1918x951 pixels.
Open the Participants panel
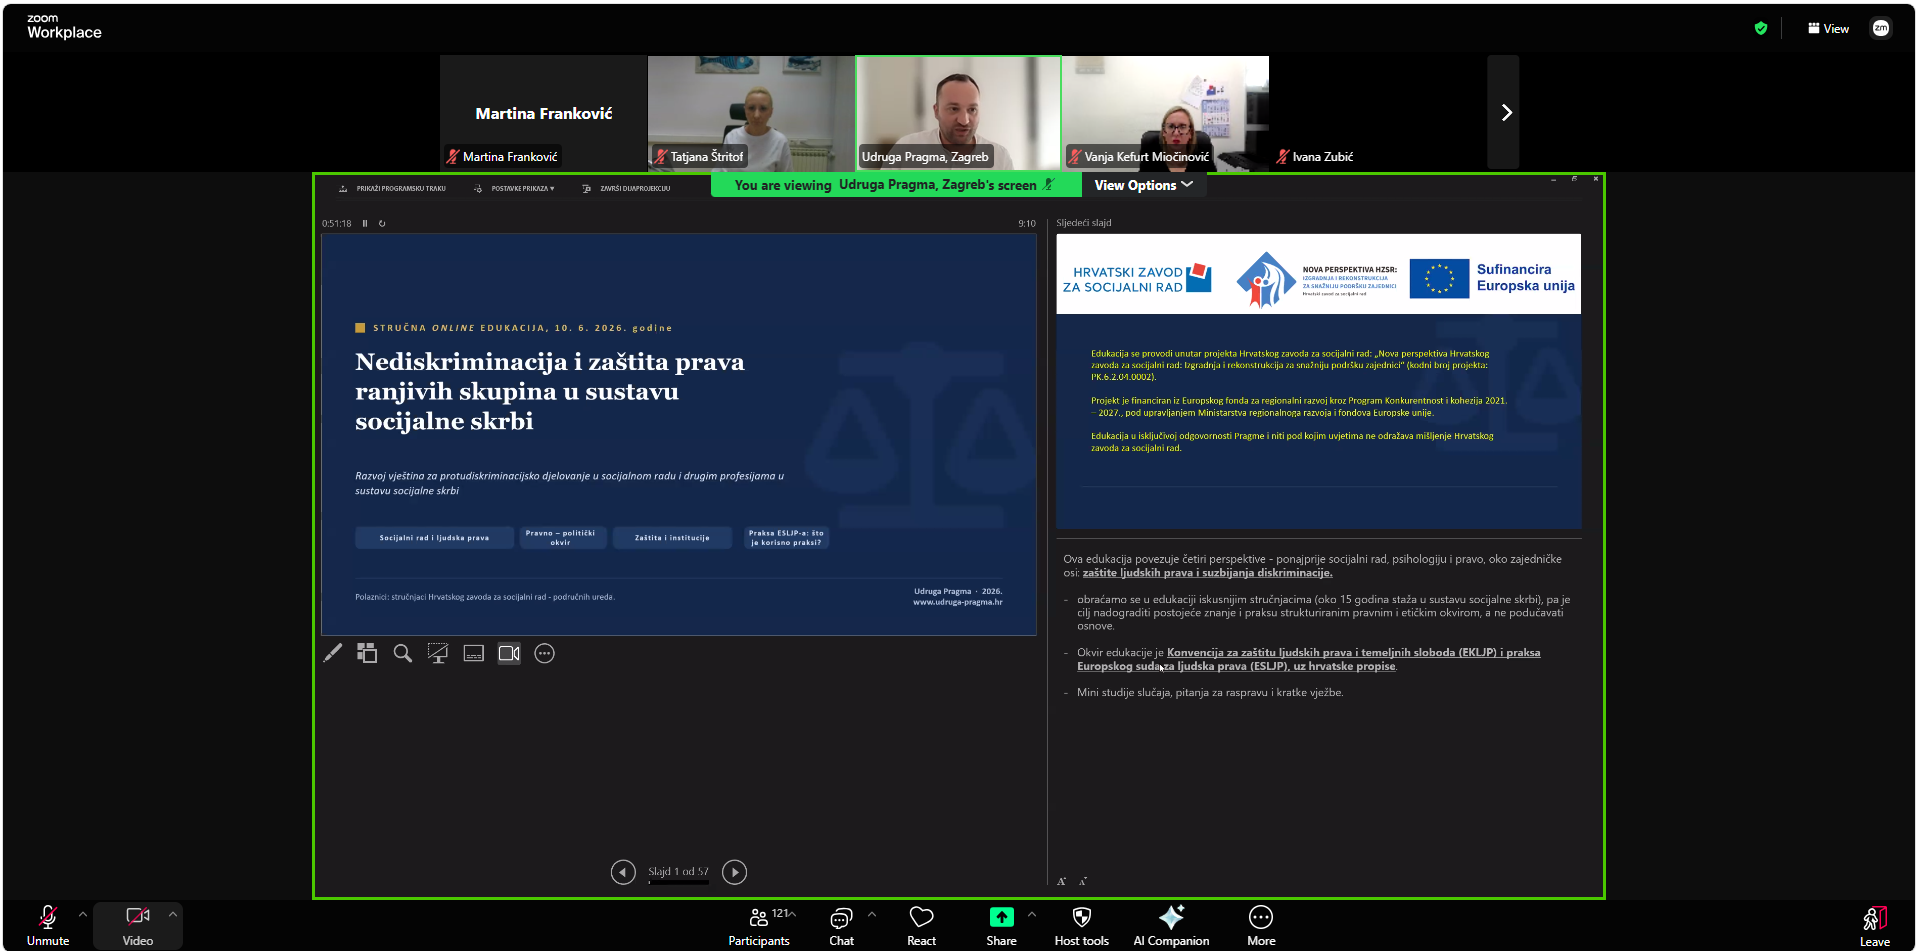(759, 925)
